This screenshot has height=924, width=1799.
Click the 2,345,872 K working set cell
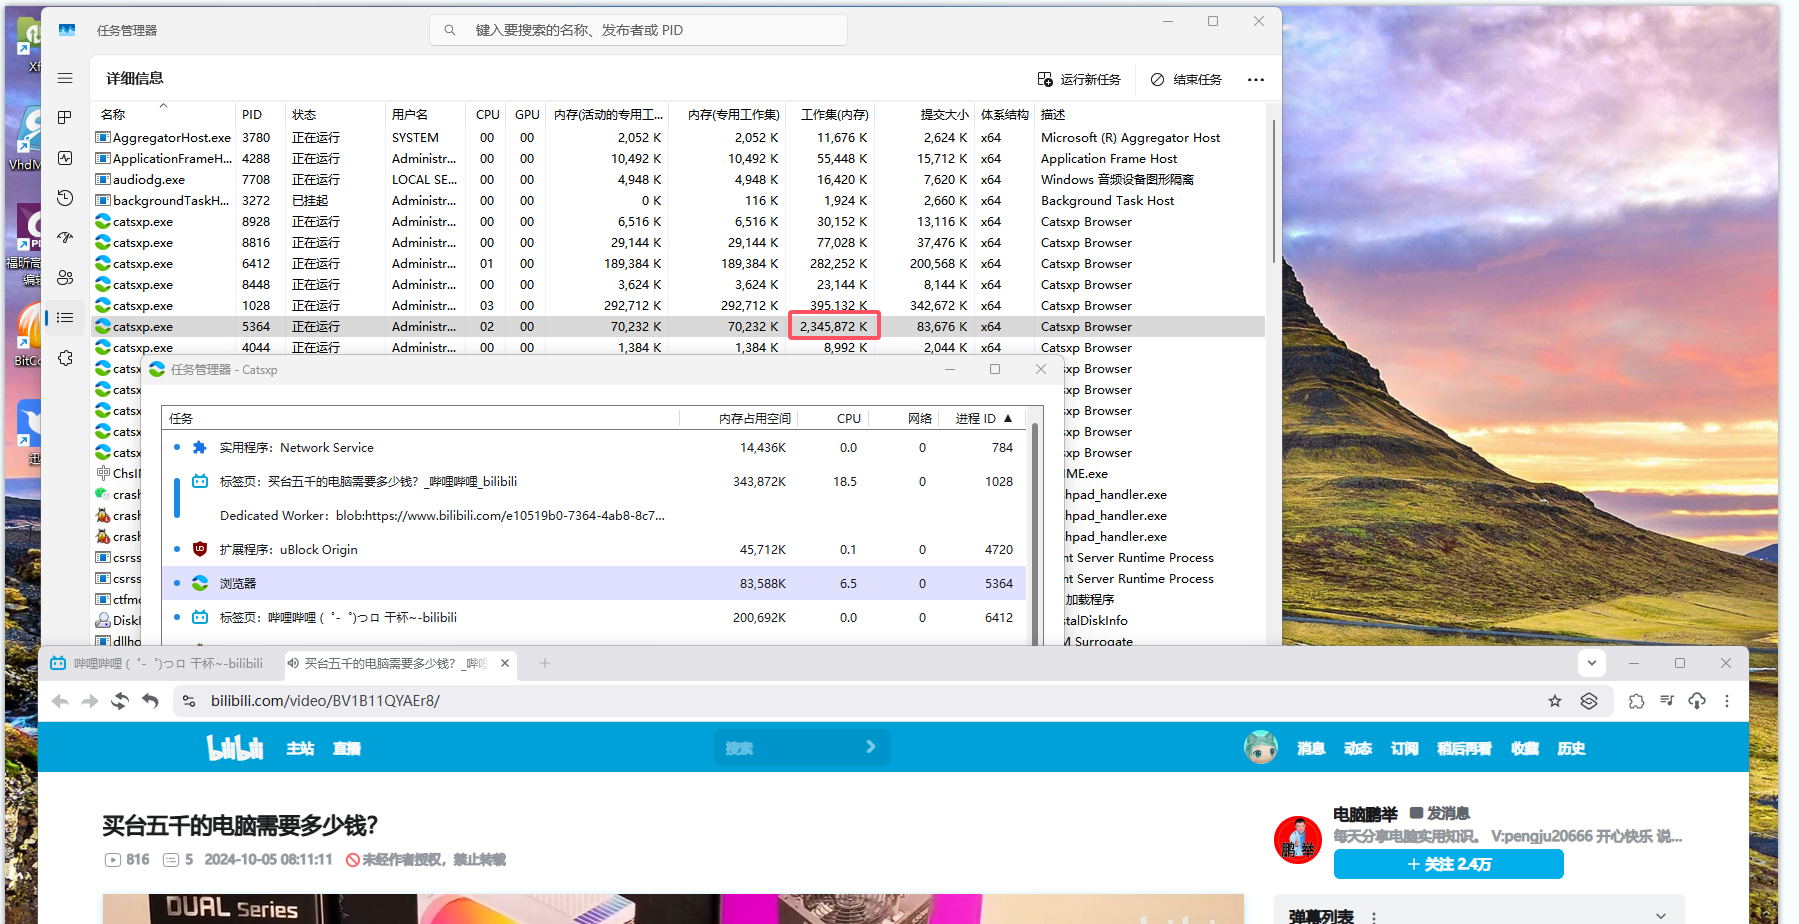point(834,326)
